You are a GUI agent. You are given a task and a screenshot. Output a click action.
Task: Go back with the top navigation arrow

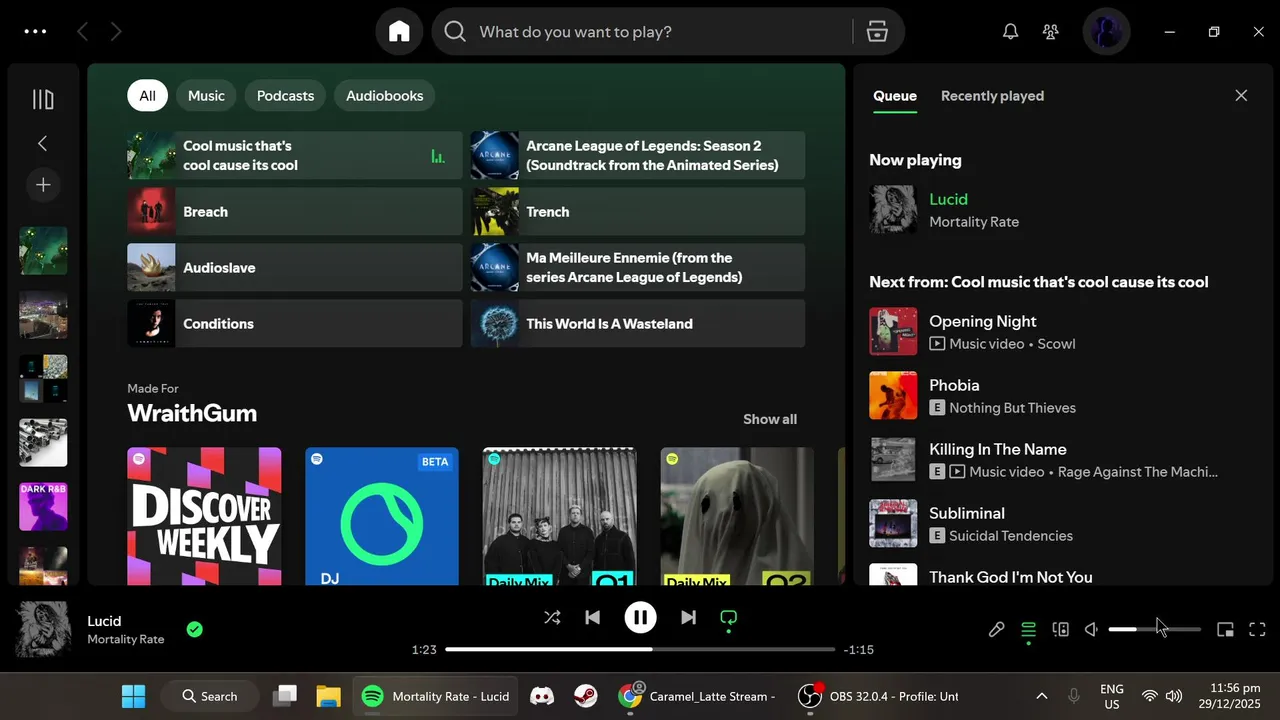point(83,32)
